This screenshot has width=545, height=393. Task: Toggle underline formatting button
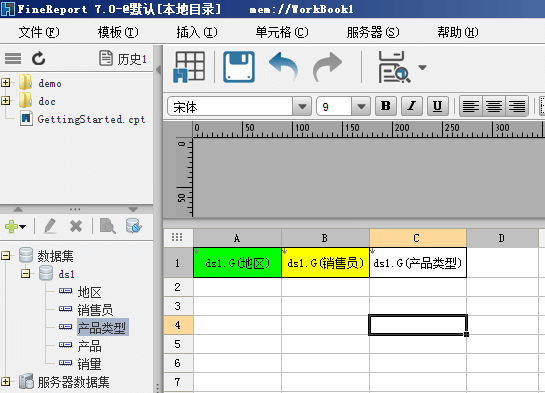(x=437, y=106)
